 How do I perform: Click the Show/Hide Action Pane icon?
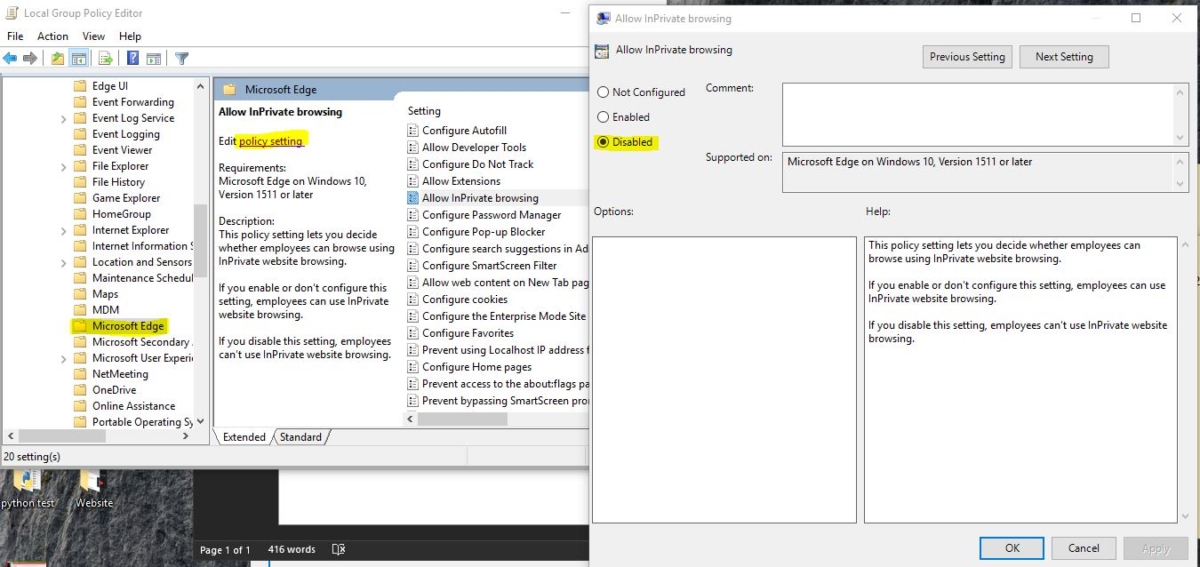point(153,58)
